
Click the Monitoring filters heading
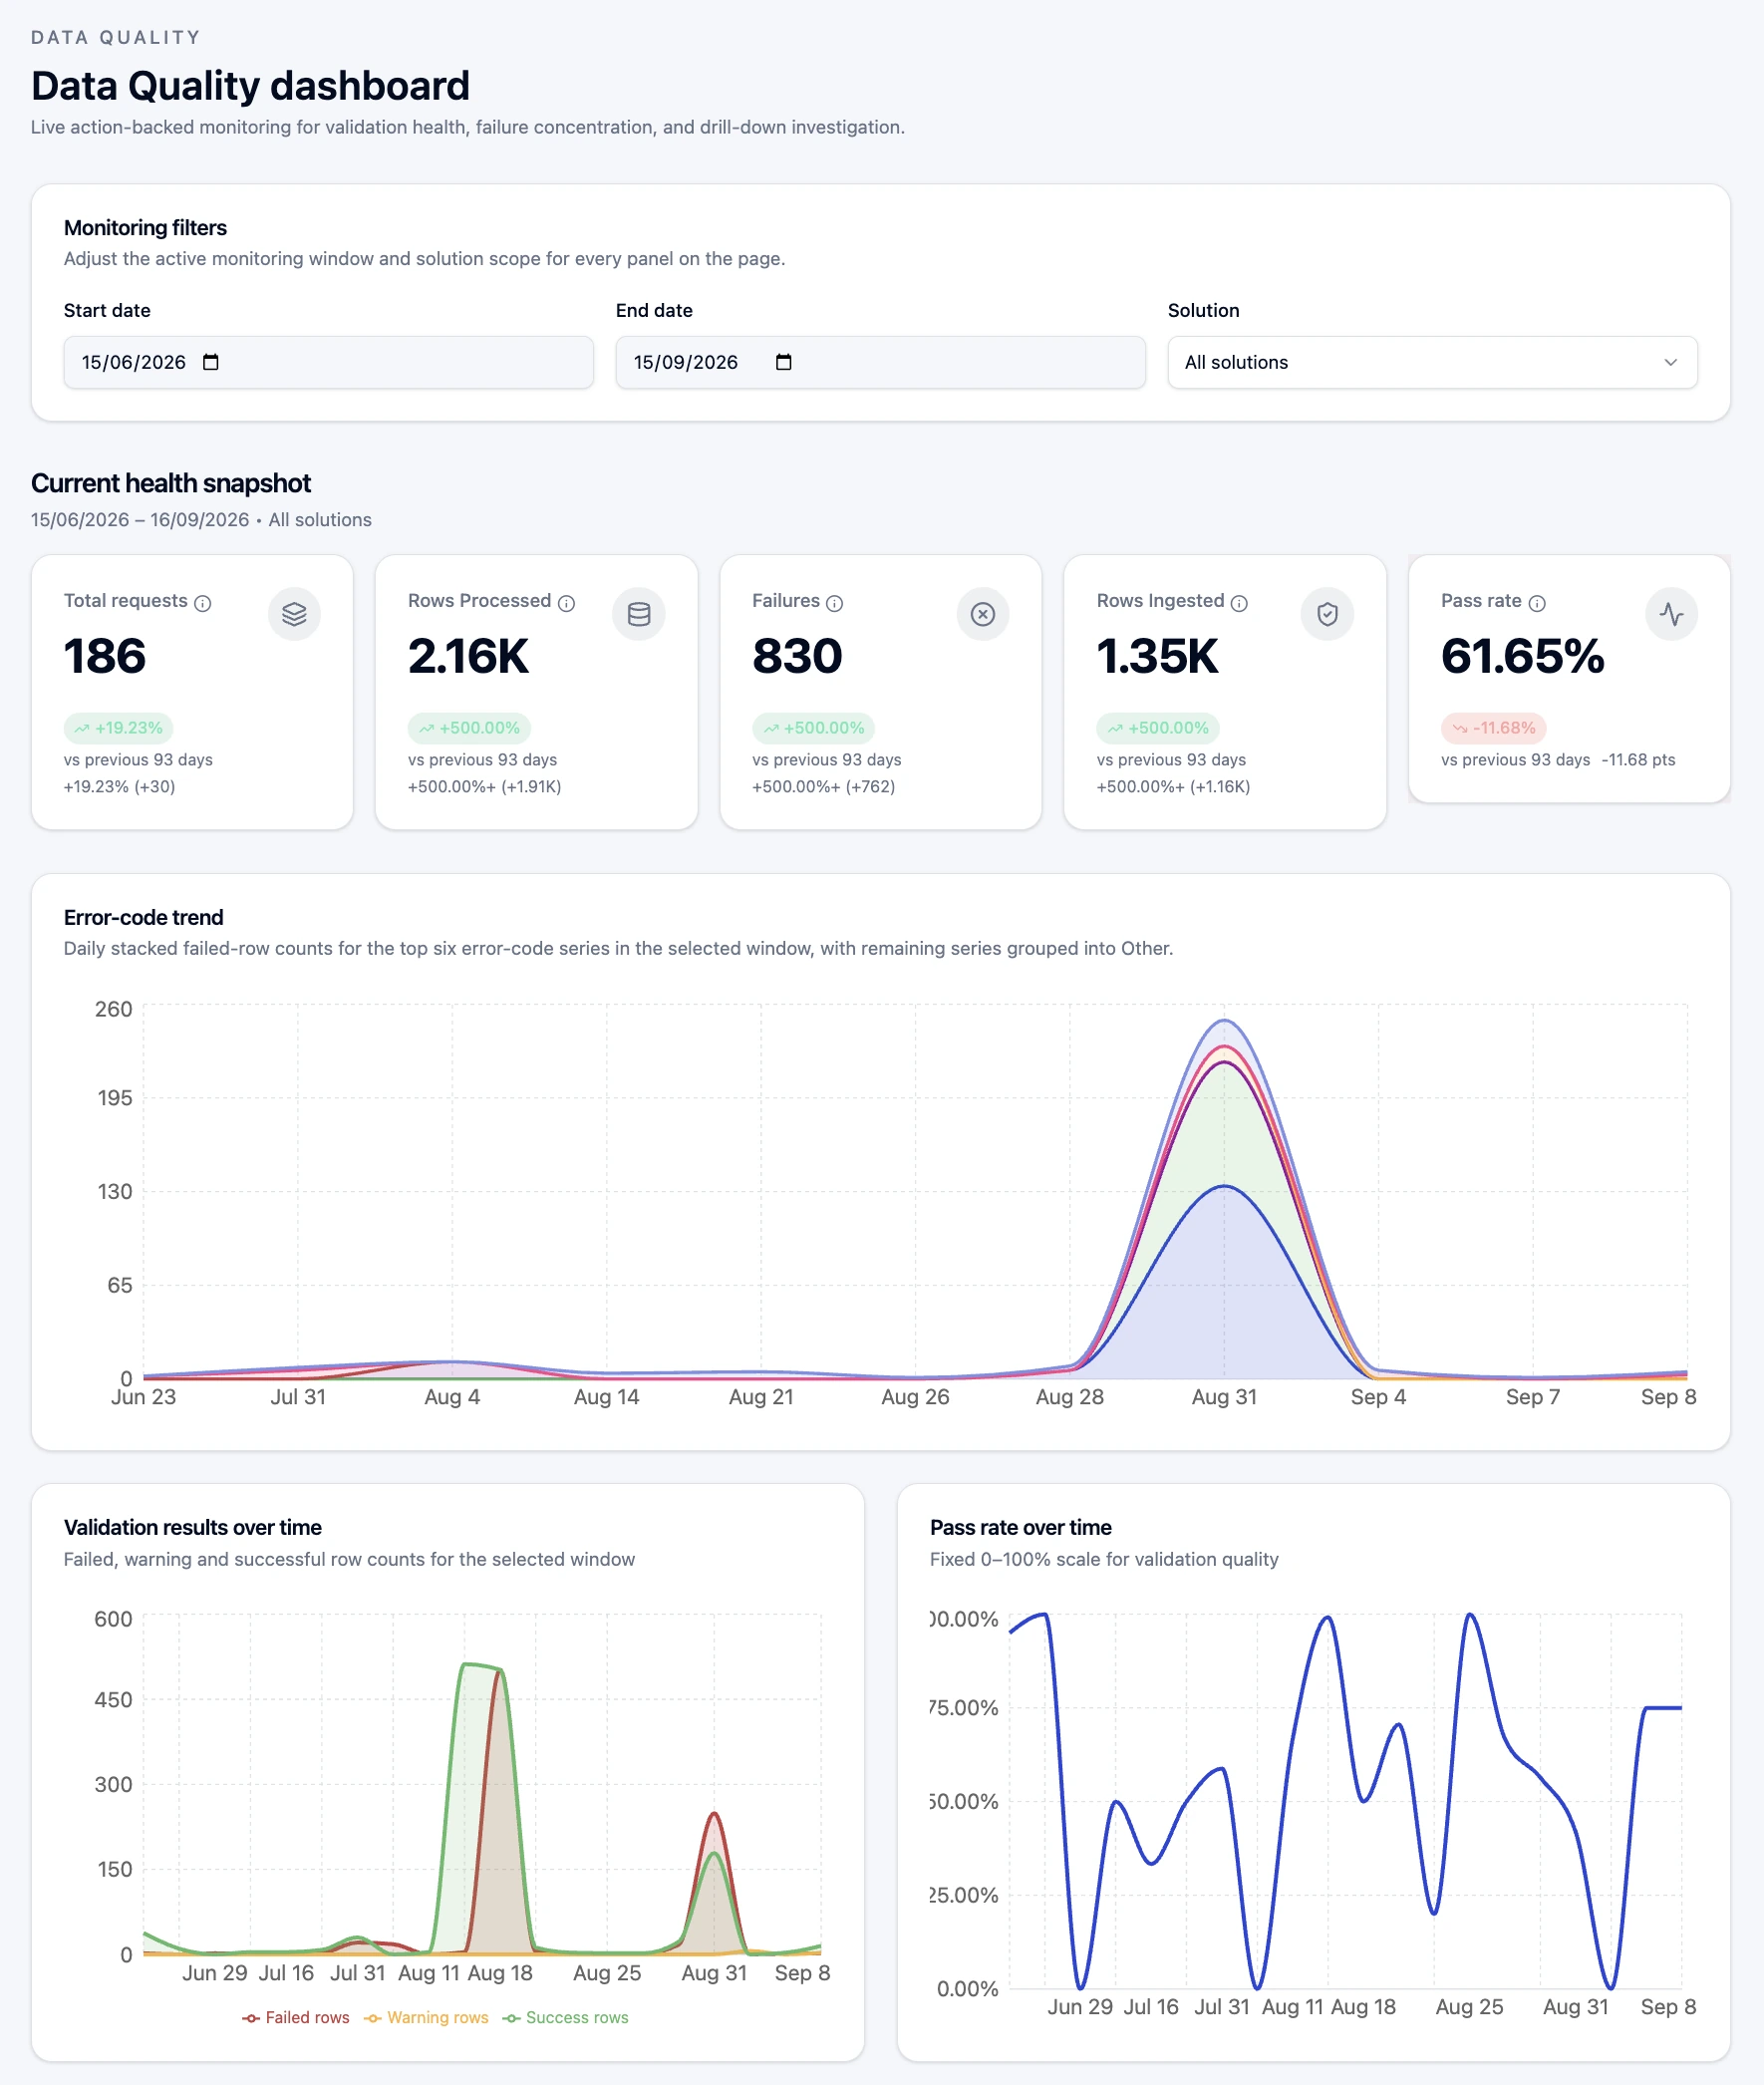[145, 228]
